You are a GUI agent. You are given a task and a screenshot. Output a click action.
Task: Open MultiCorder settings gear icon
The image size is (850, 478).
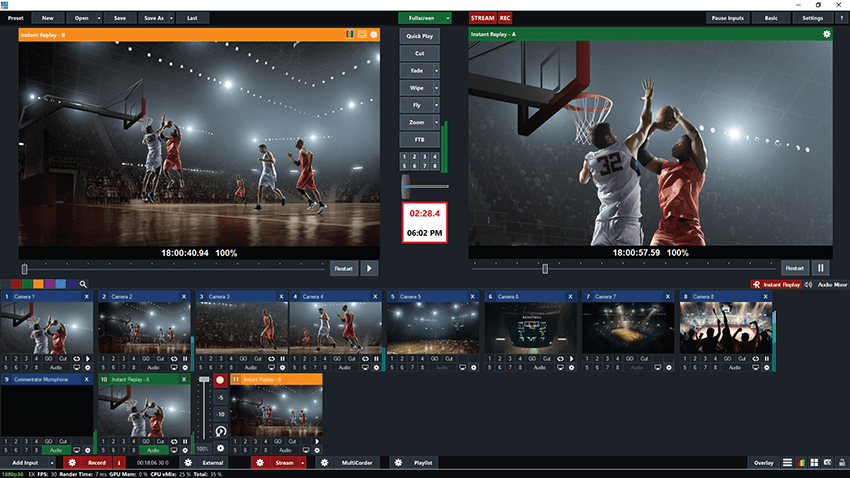tap(324, 463)
